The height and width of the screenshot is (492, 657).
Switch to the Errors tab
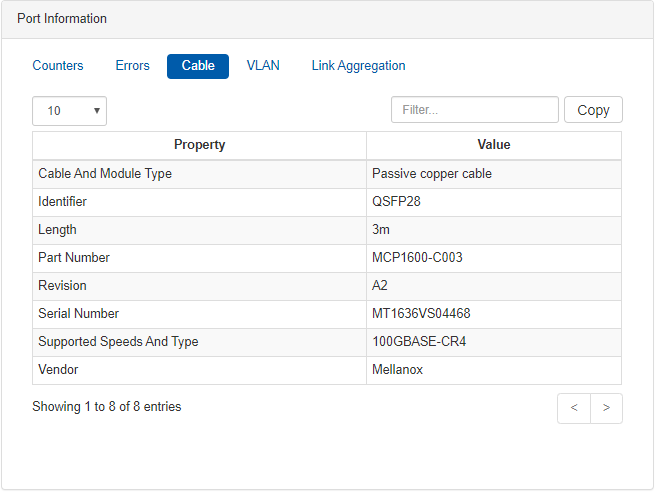pos(132,66)
